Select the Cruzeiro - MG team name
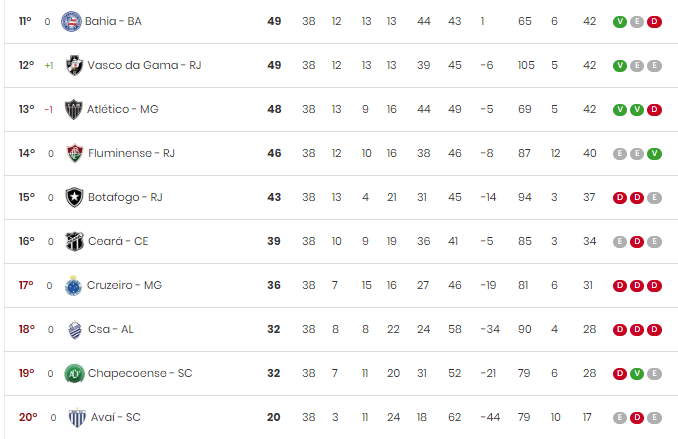This screenshot has width=678, height=439. click(x=124, y=285)
